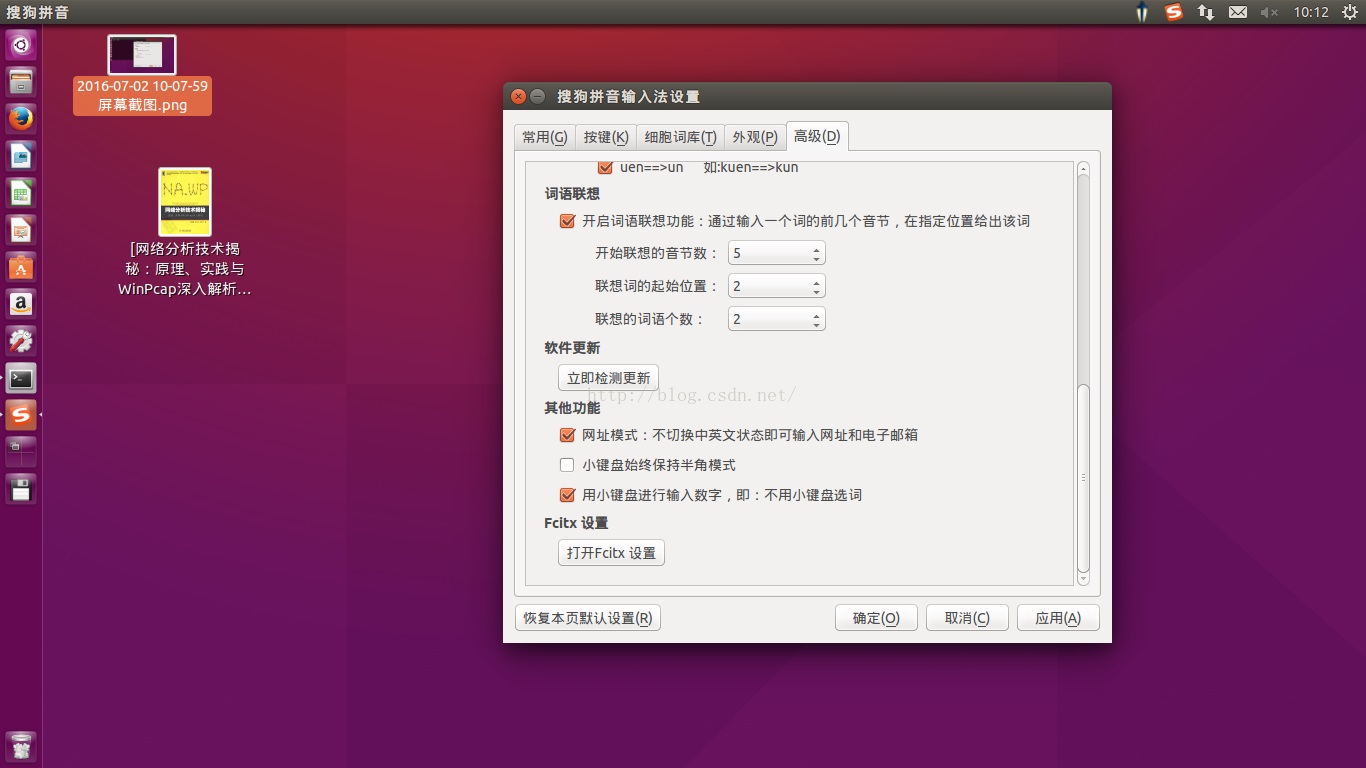Screen dimensions: 1366x768
Task: Select the Sogou Pinyin dock icon
Action: 21,414
